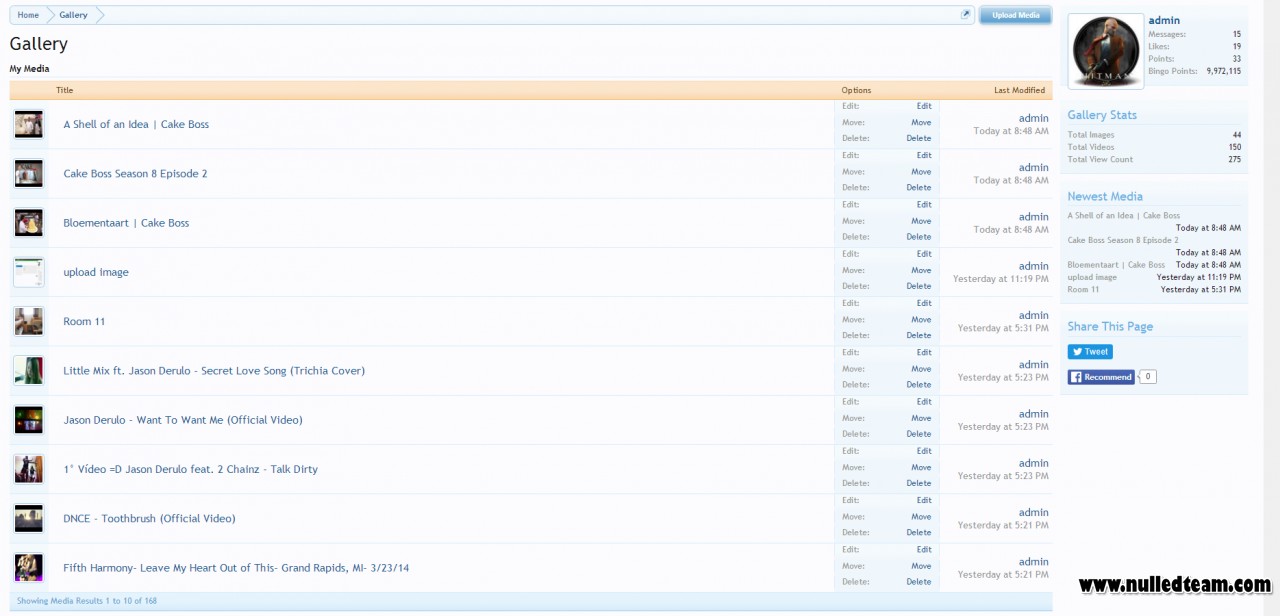The width and height of the screenshot is (1280, 616).
Task: Delete the upload image media
Action: click(x=919, y=286)
